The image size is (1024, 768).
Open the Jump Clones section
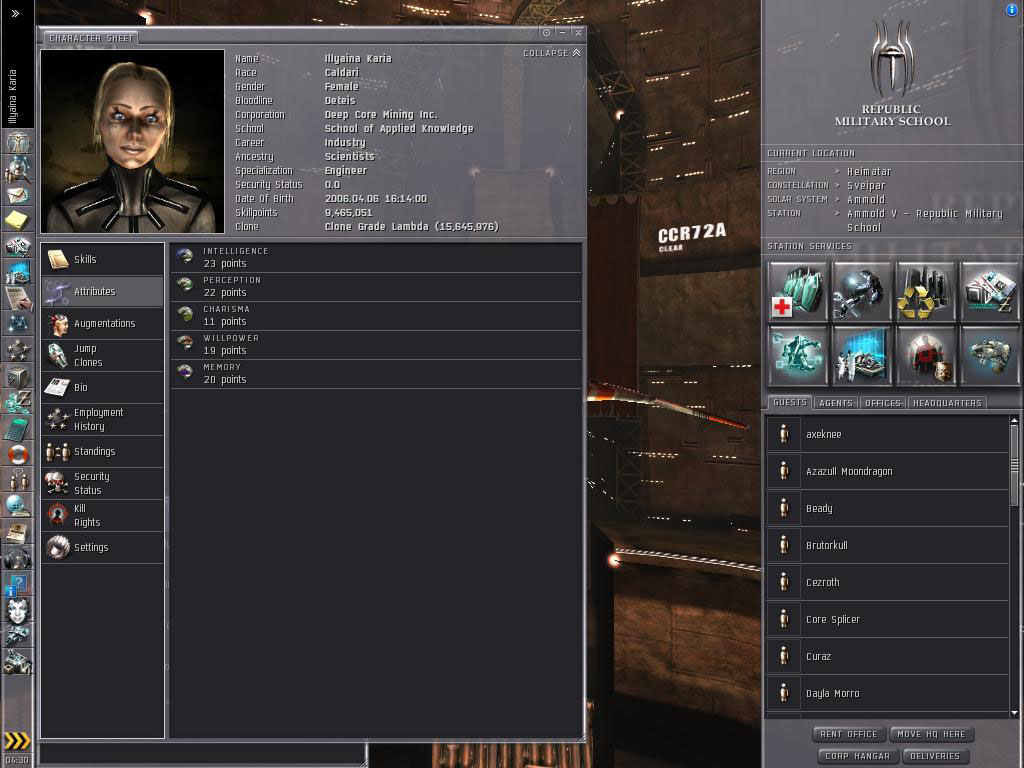(x=103, y=355)
